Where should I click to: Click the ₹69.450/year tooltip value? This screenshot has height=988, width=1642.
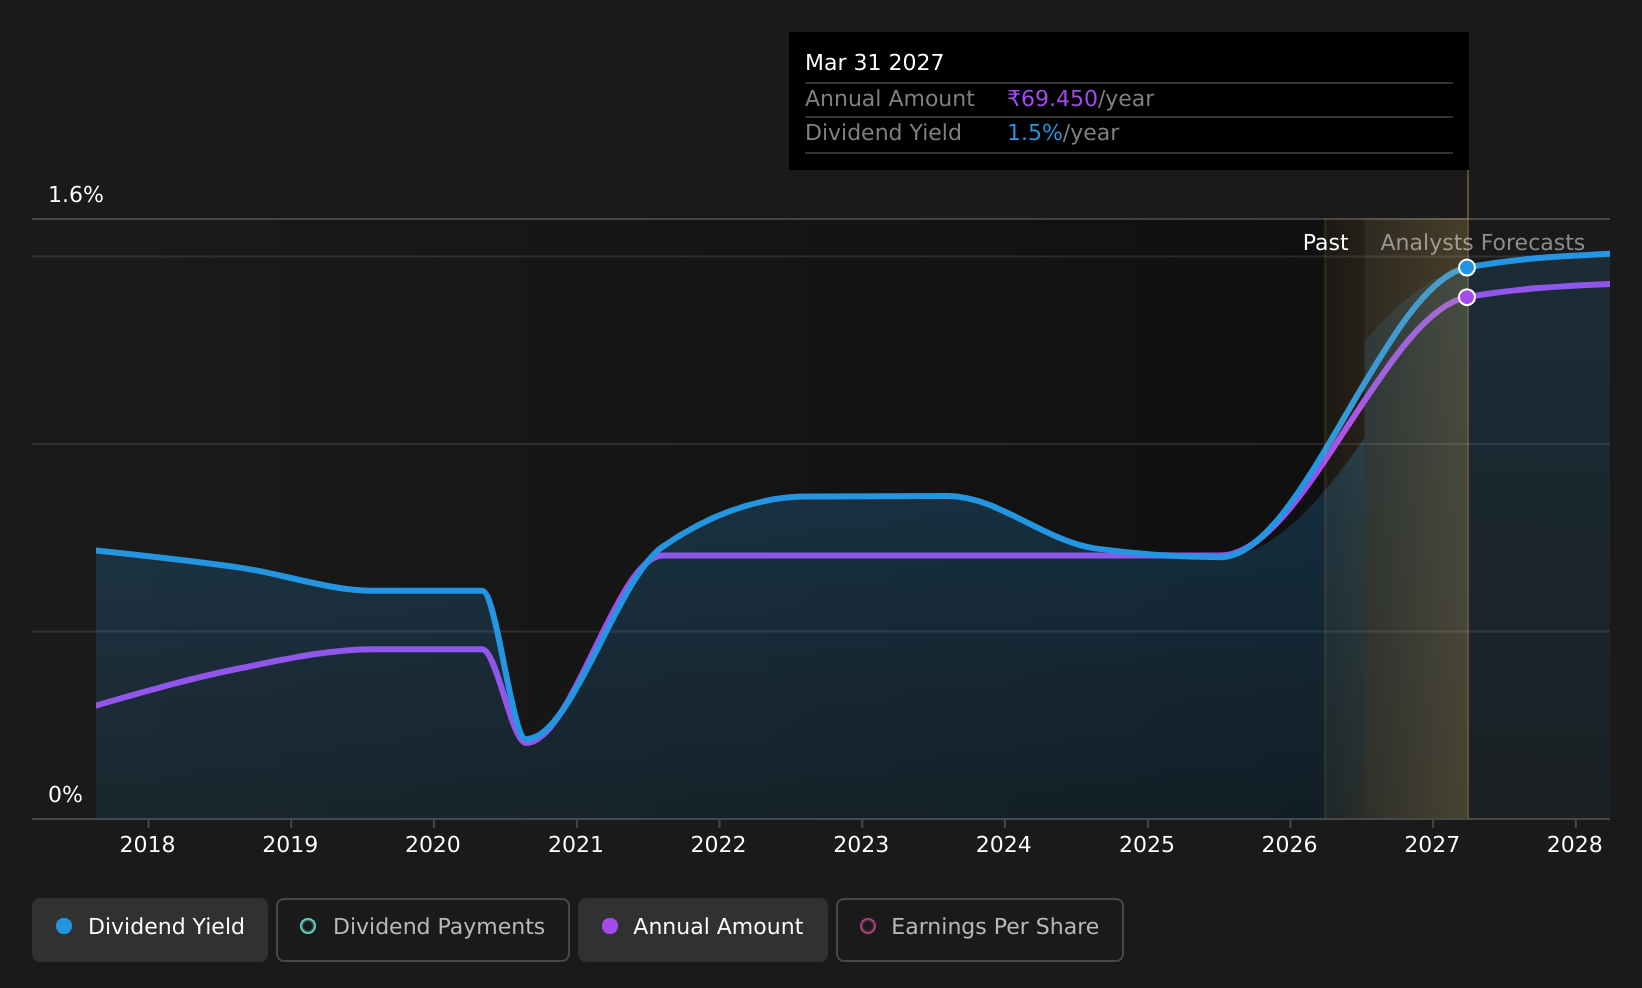point(1080,99)
